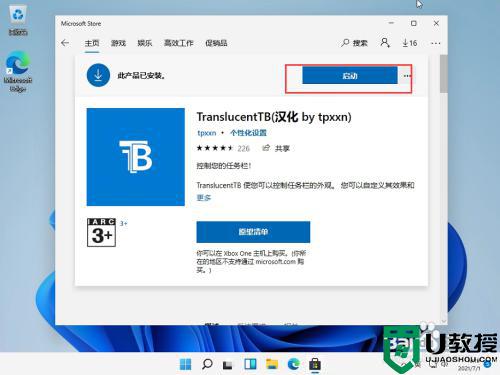Open the 促销品 tab

pyautogui.click(x=216, y=43)
